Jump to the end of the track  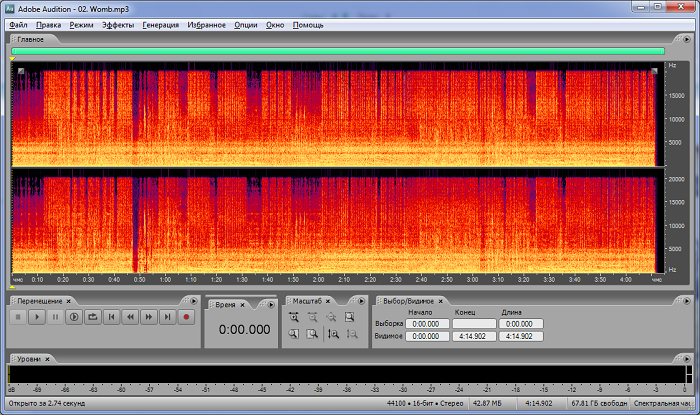[167, 317]
